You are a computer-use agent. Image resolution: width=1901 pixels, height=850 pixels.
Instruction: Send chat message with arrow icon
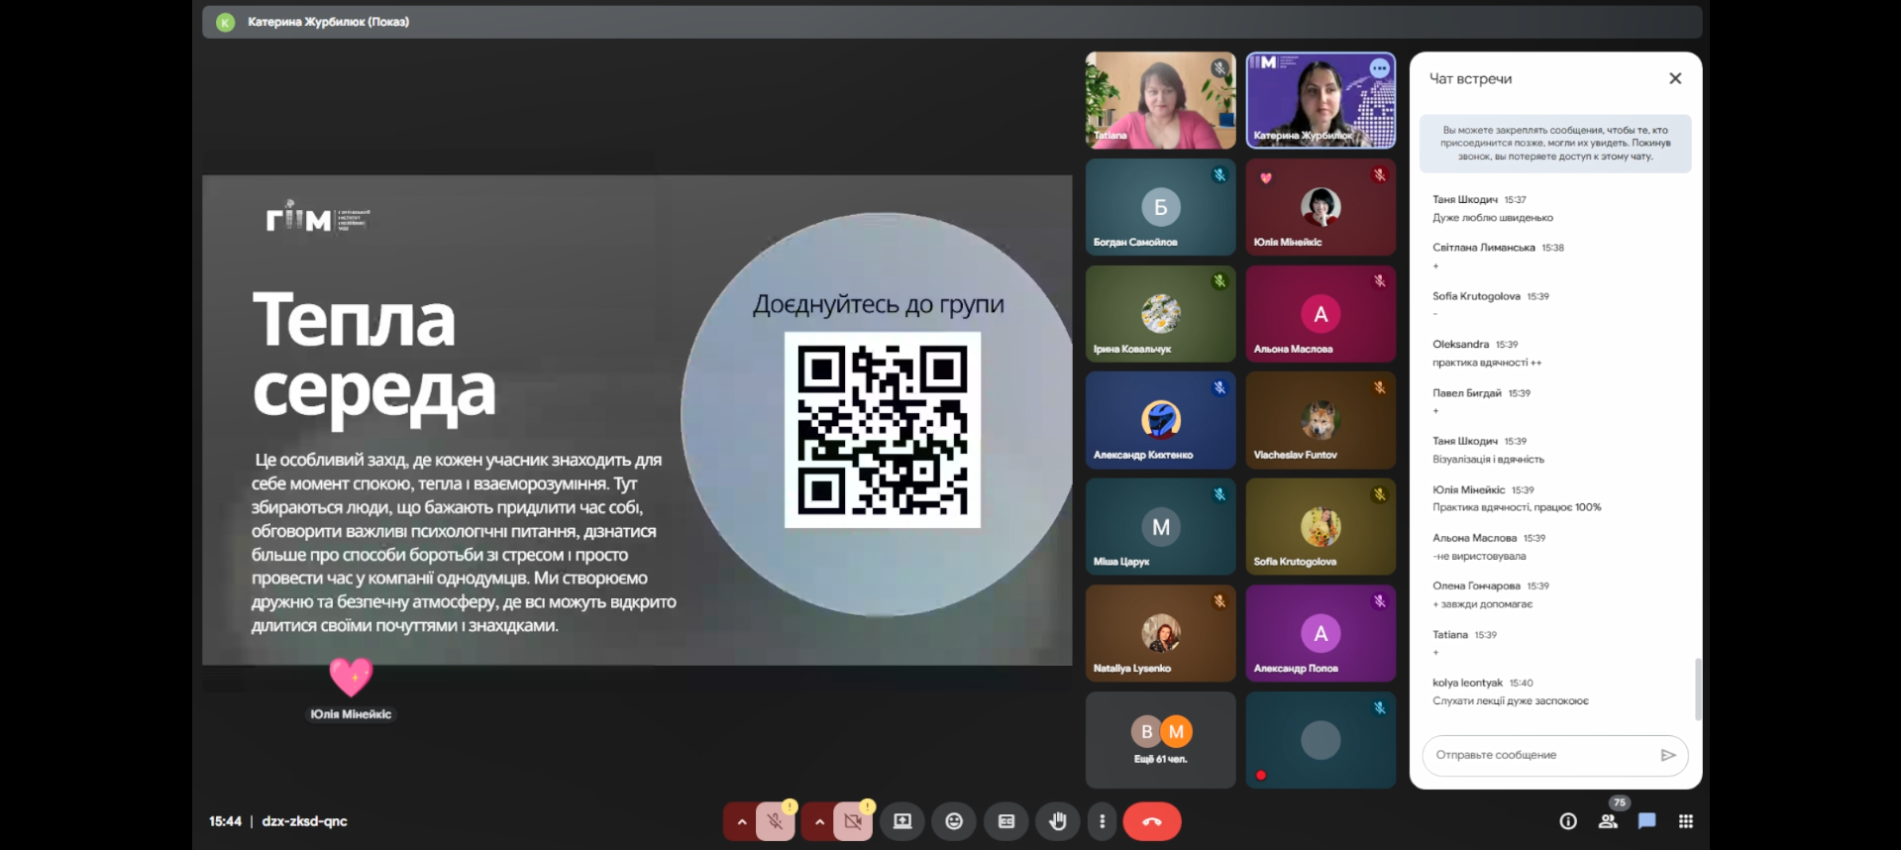[1667, 755]
